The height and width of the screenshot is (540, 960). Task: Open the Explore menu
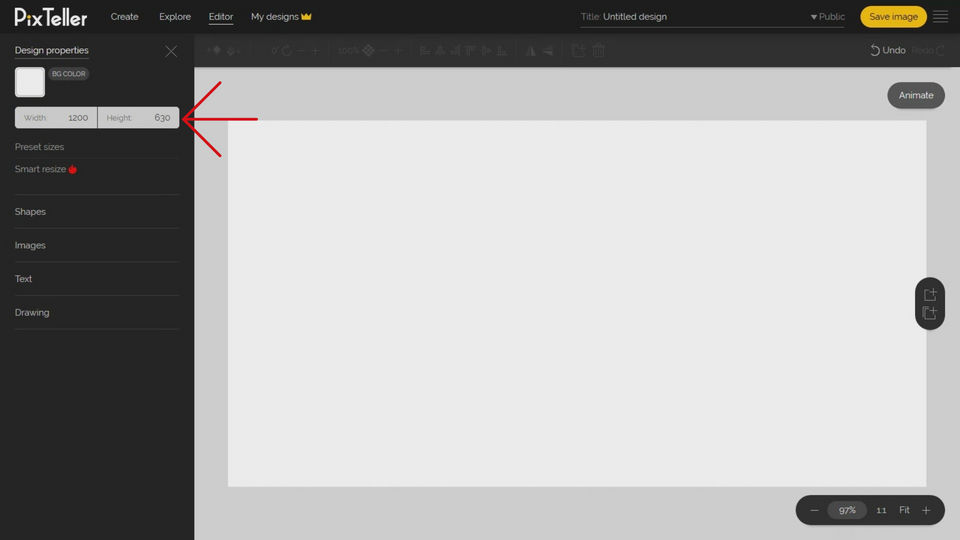coord(175,17)
